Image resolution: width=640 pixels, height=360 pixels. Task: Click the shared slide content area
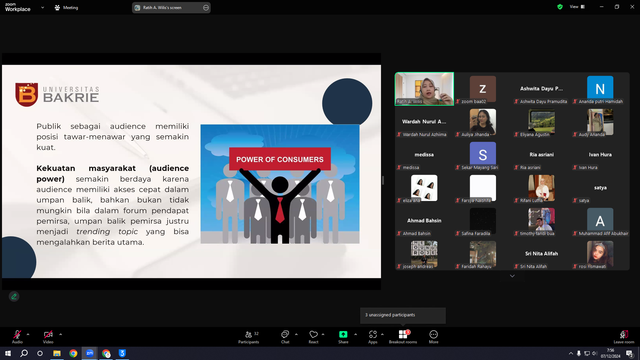[191, 171]
